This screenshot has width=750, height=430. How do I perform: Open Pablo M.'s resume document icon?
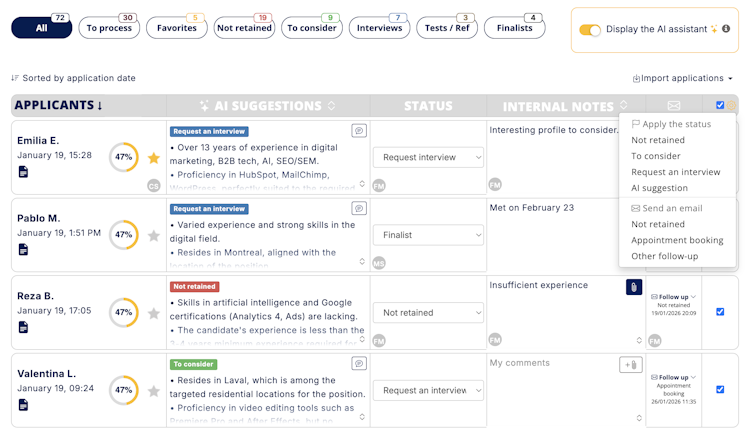pyautogui.click(x=23, y=250)
